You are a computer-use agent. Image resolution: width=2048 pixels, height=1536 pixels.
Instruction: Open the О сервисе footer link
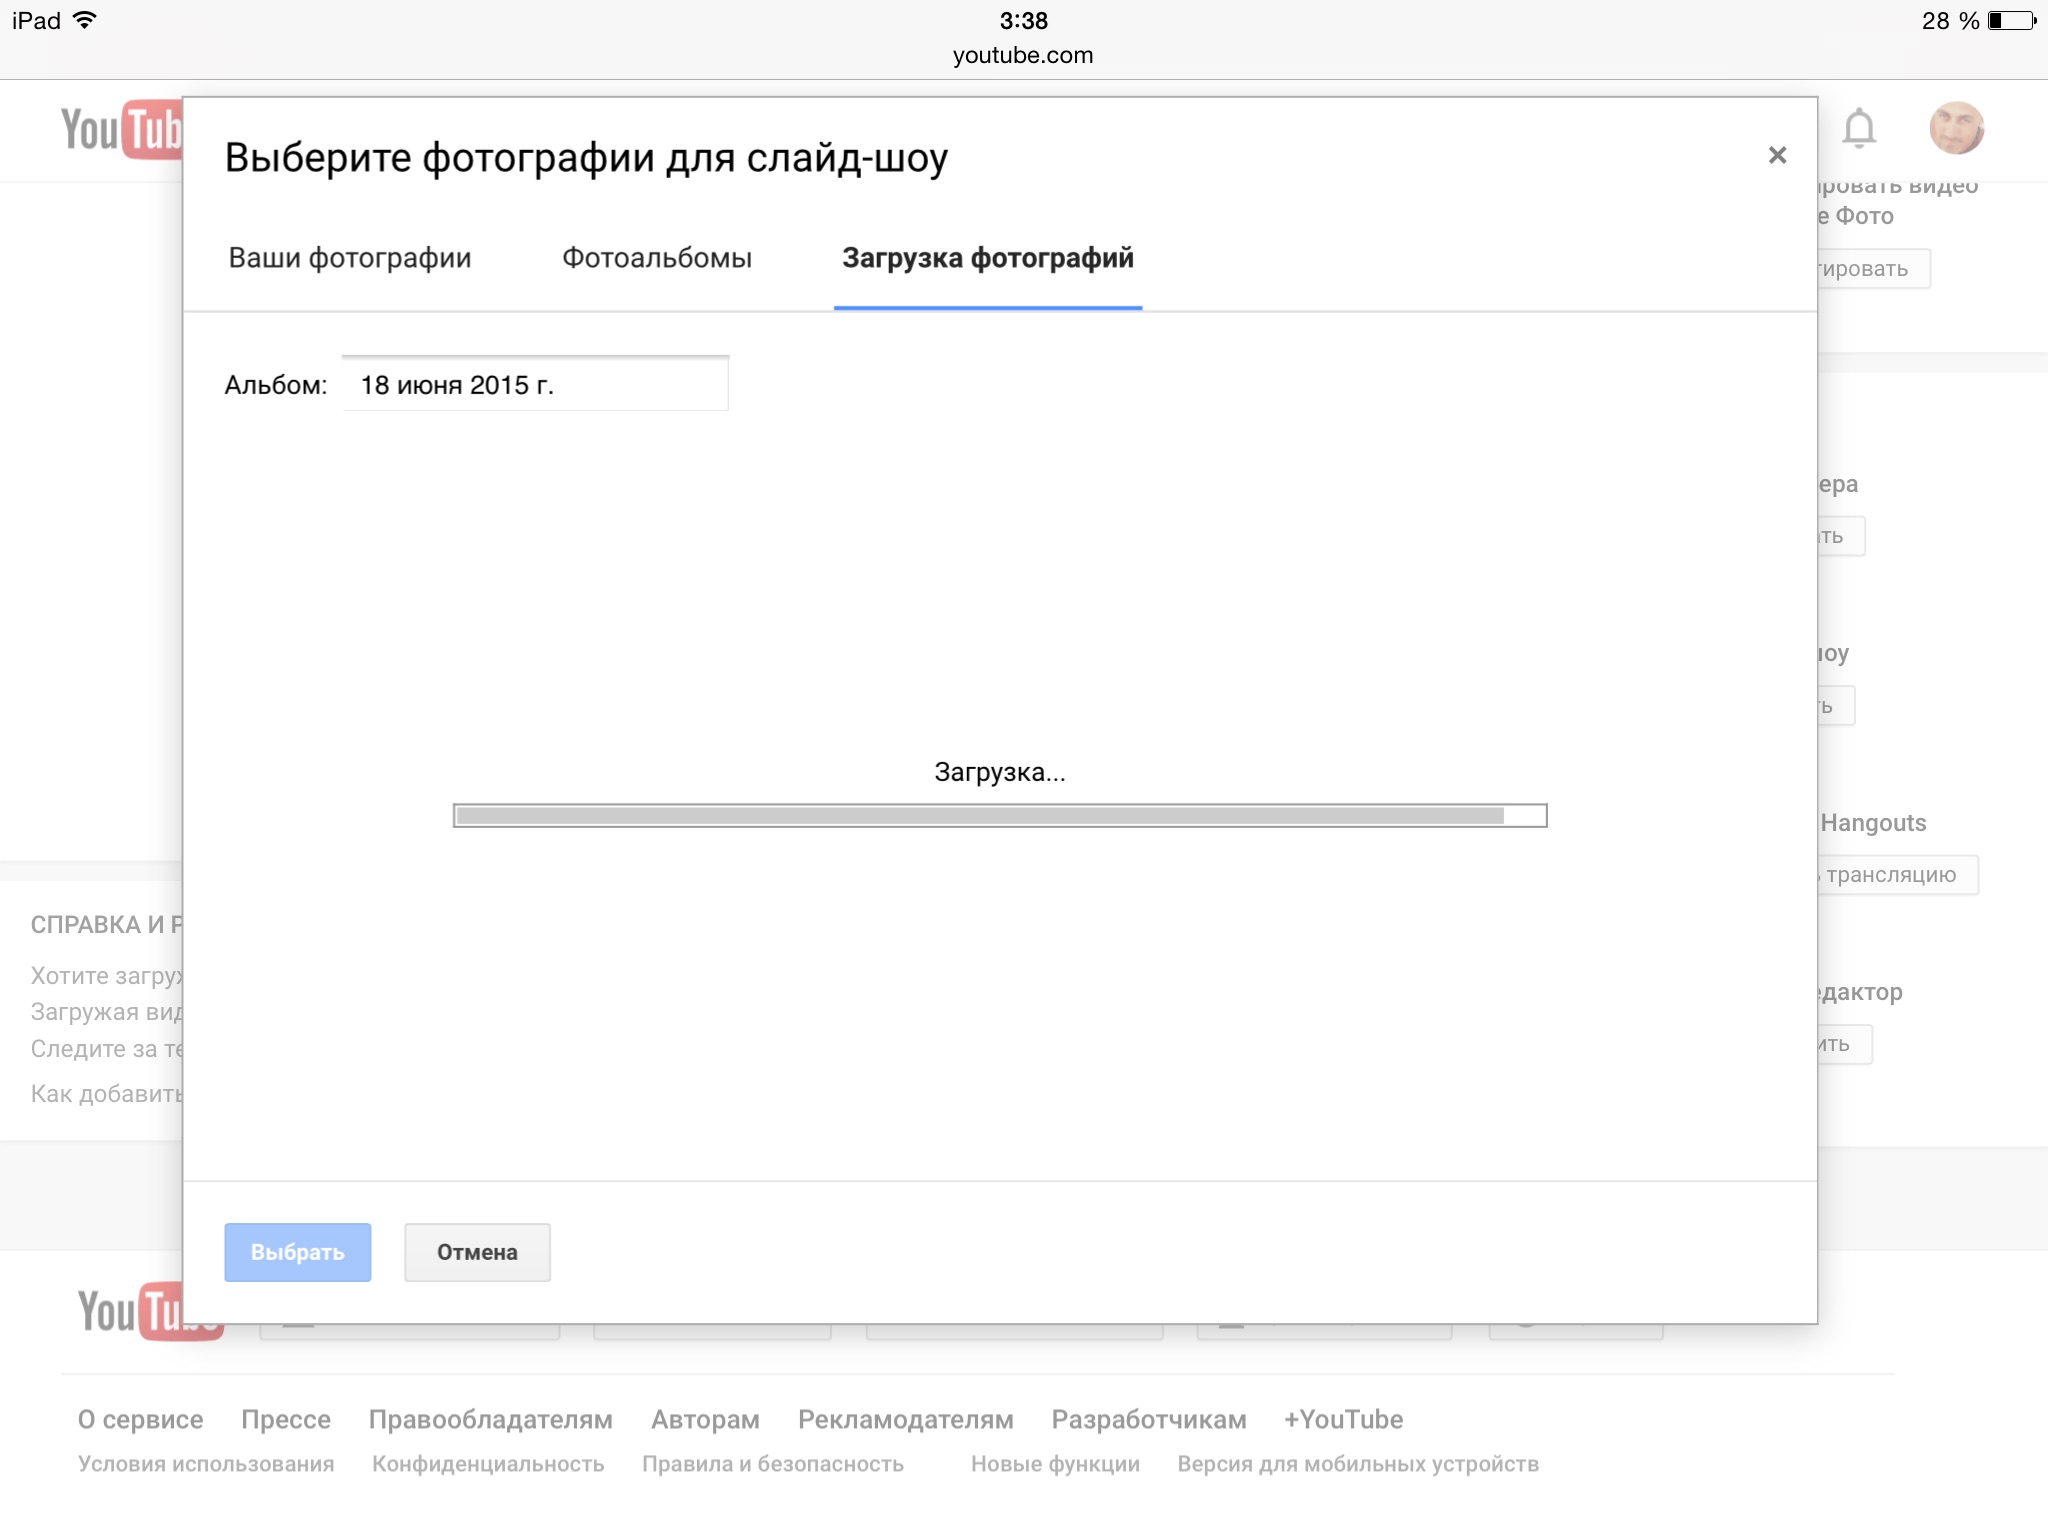[140, 1419]
